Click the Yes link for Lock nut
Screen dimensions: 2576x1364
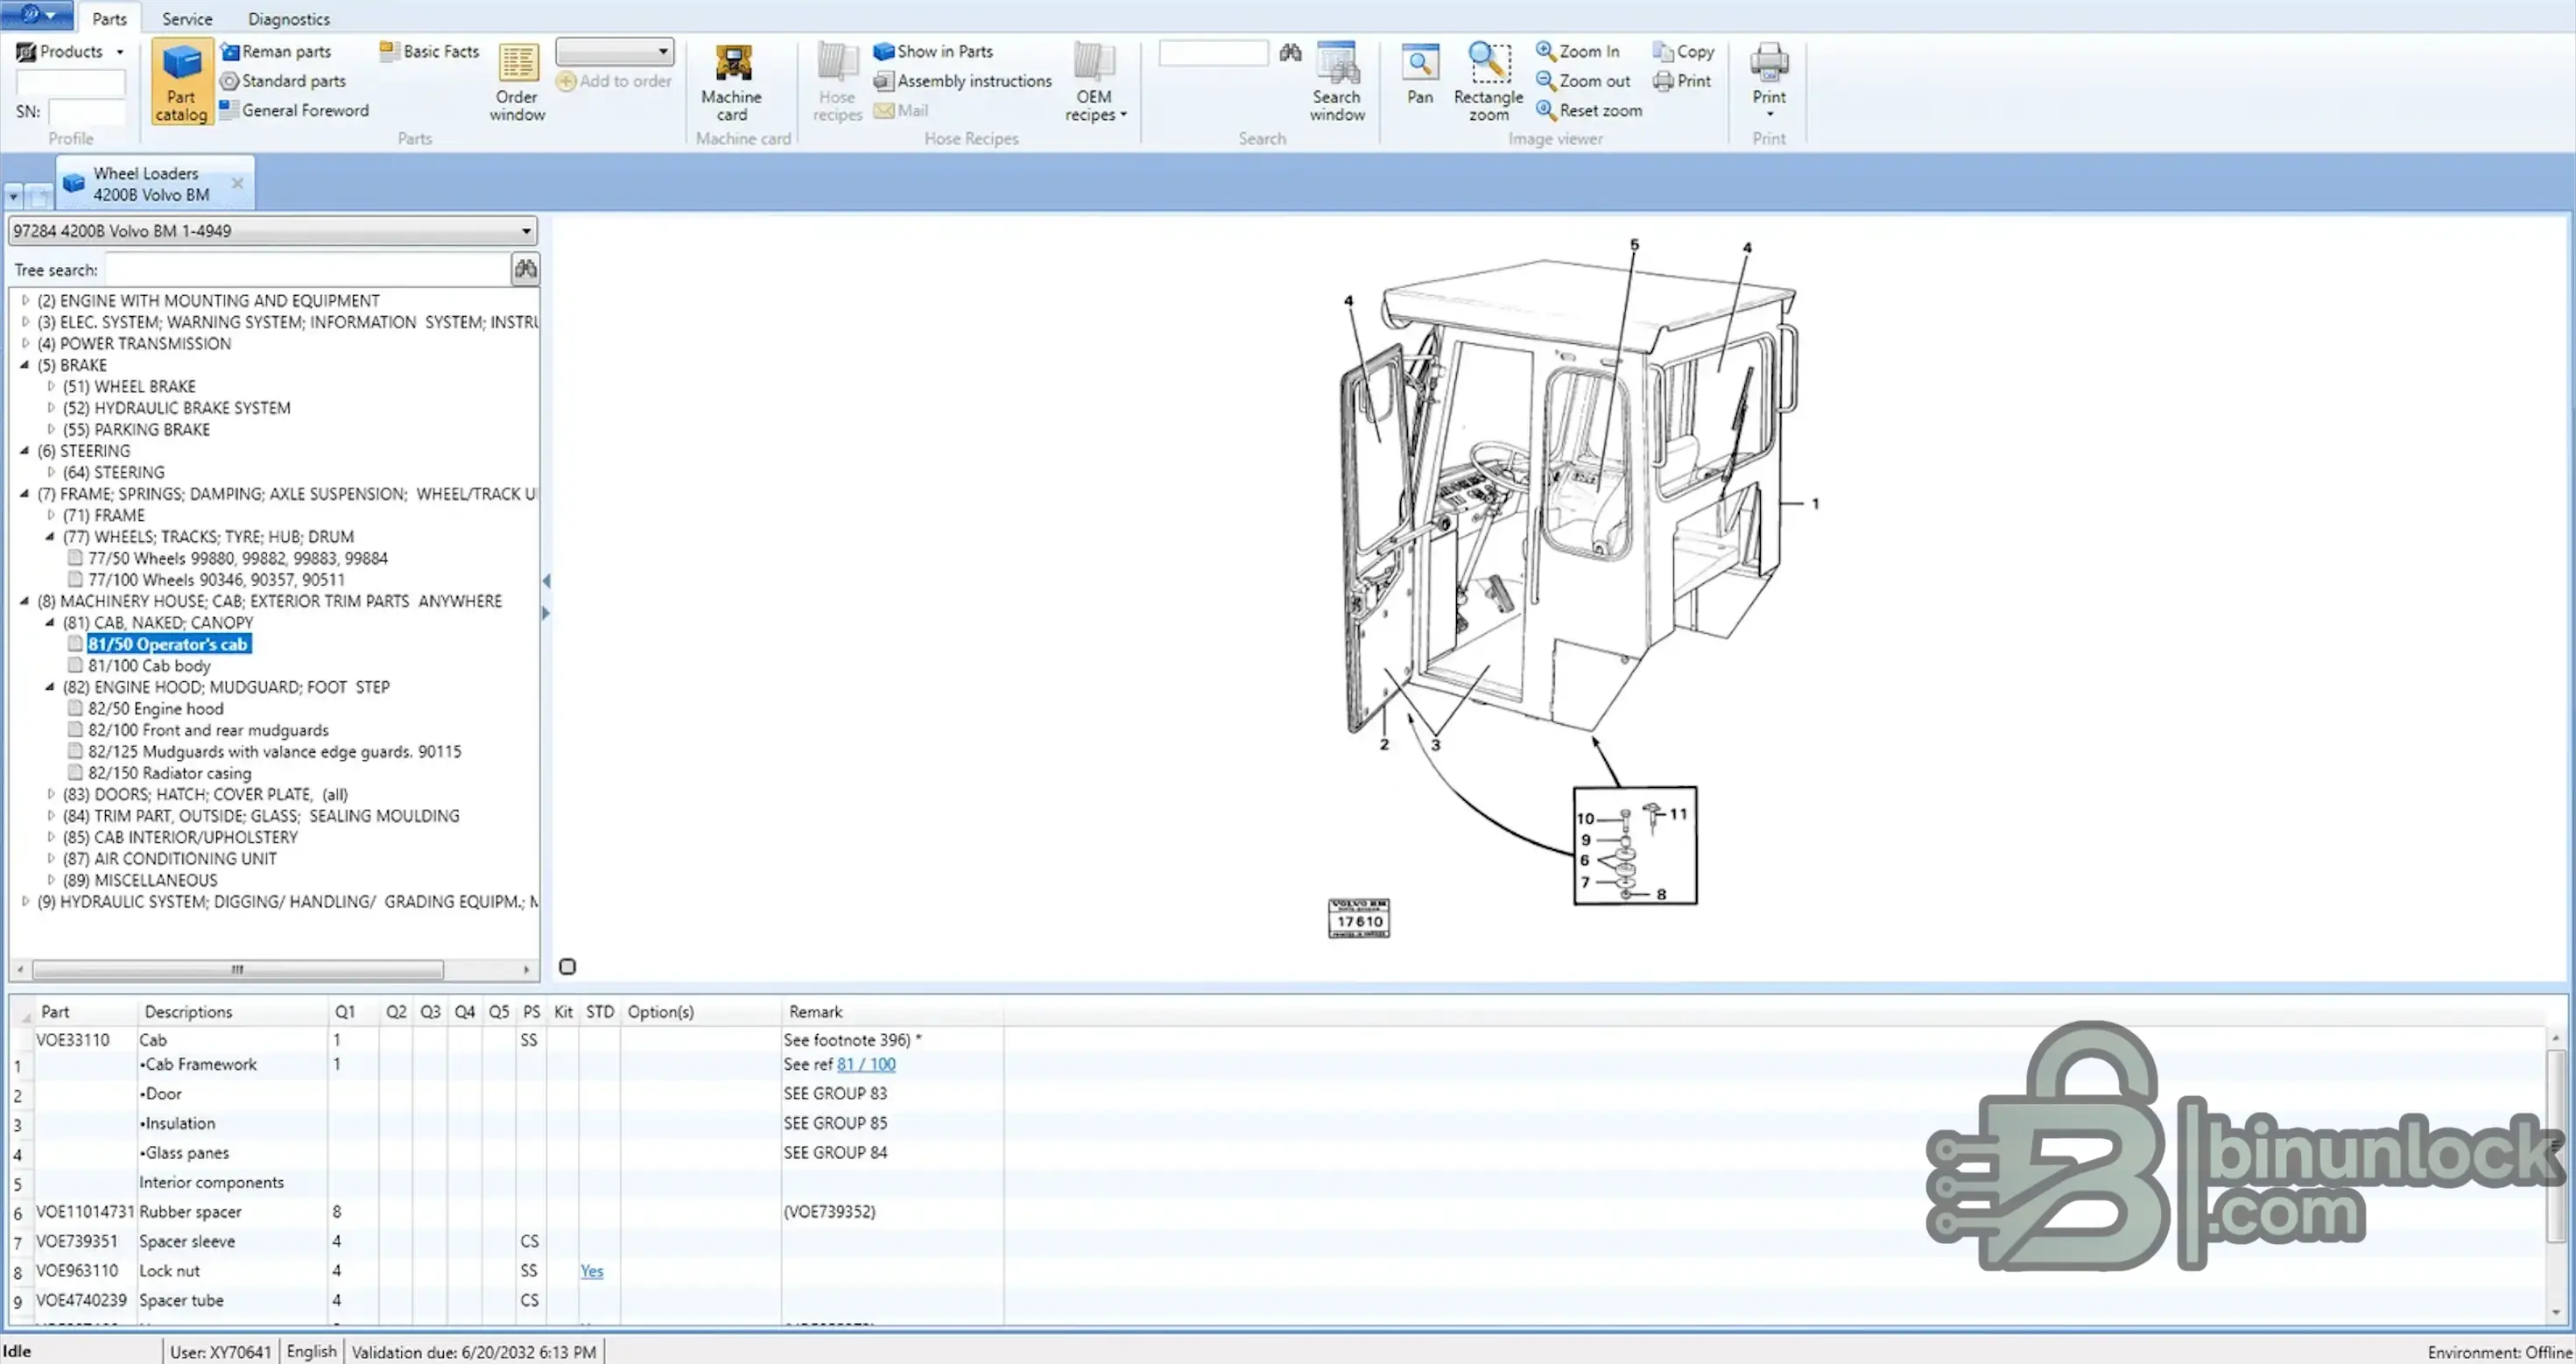pyautogui.click(x=592, y=1271)
